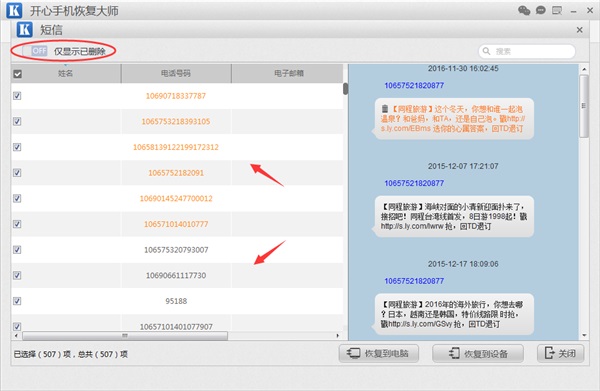The width and height of the screenshot is (600, 391).
Task: Click sender number above the 2015-12-17 message
Action: (414, 281)
